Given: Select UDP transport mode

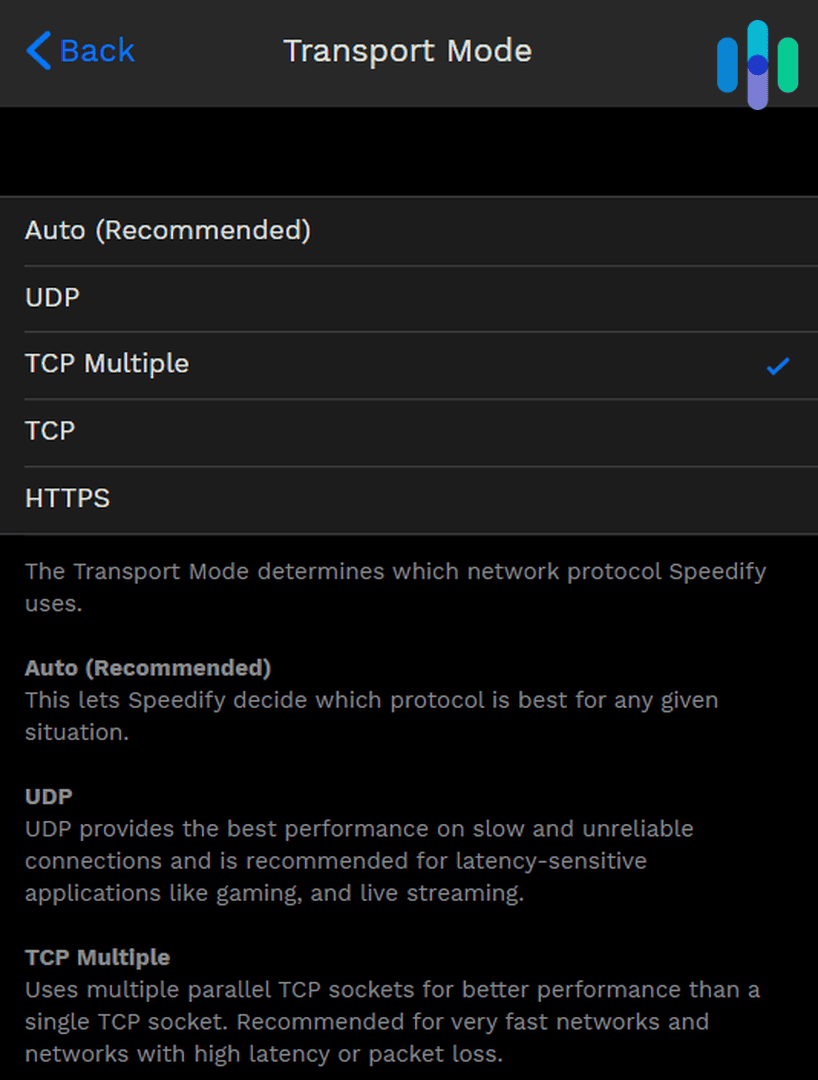Looking at the screenshot, I should [x=52, y=297].
